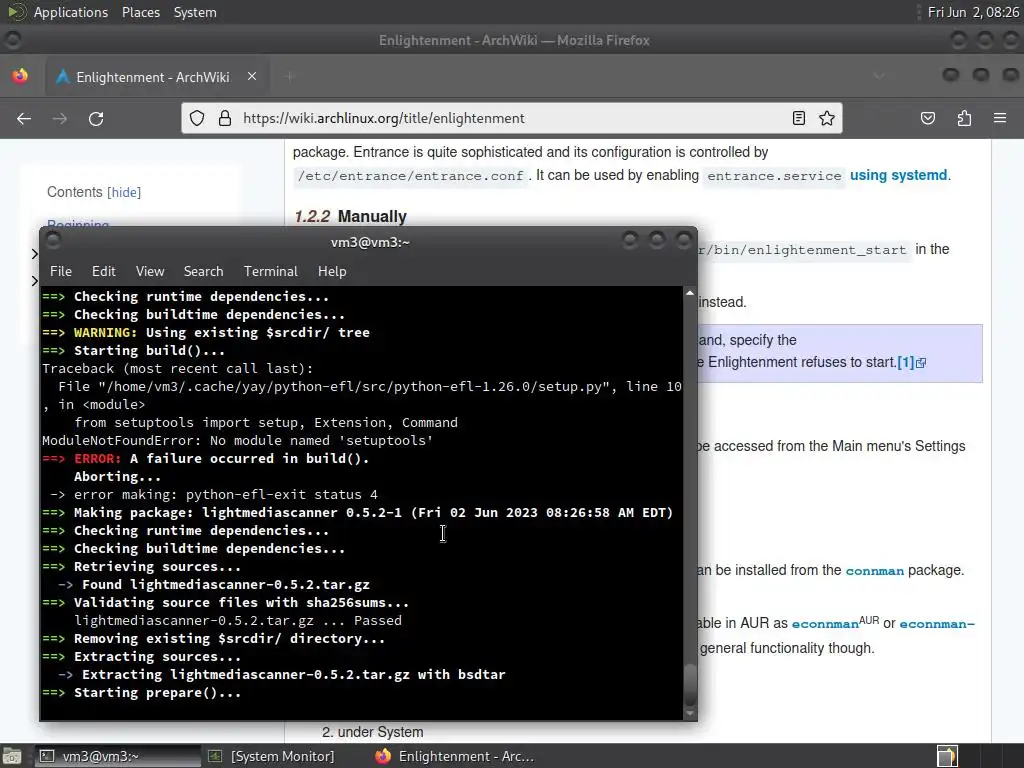Click 'ModuleNotFoundError' line in terminal

point(238,441)
